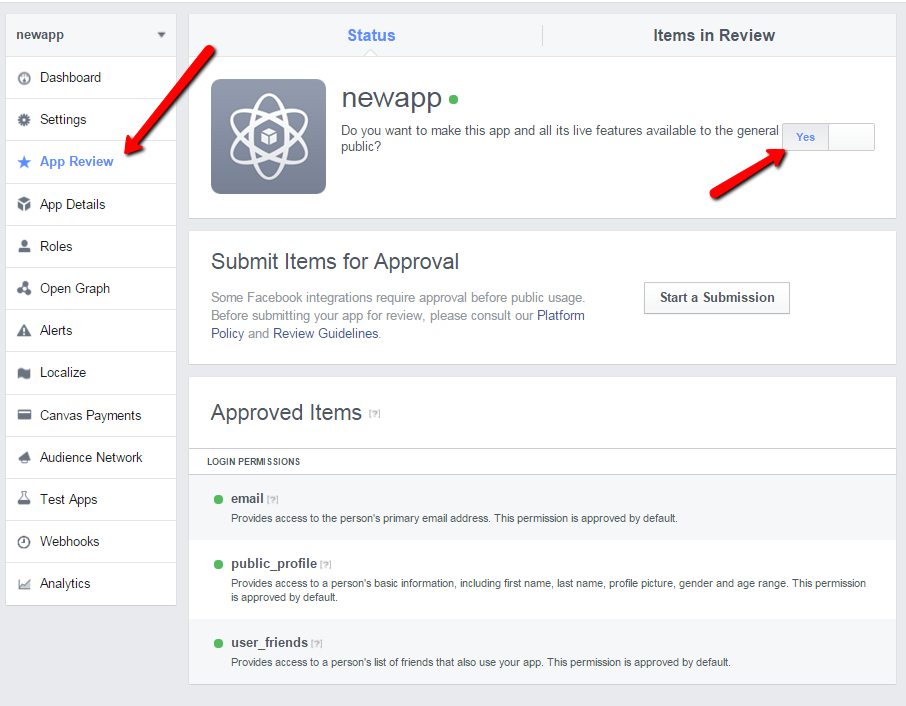Open Audience Network in the sidebar
906x706 pixels.
click(x=91, y=457)
